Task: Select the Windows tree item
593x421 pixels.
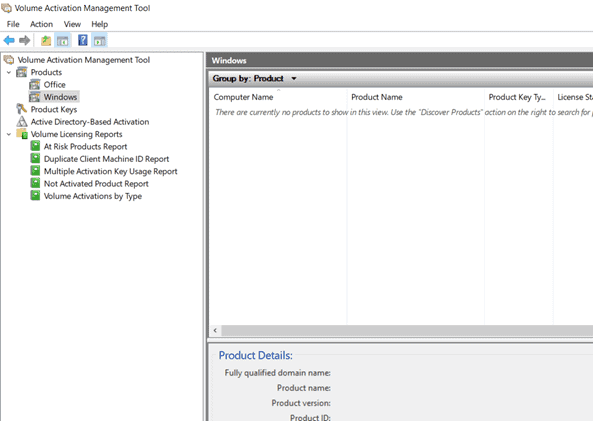Action: [x=60, y=97]
